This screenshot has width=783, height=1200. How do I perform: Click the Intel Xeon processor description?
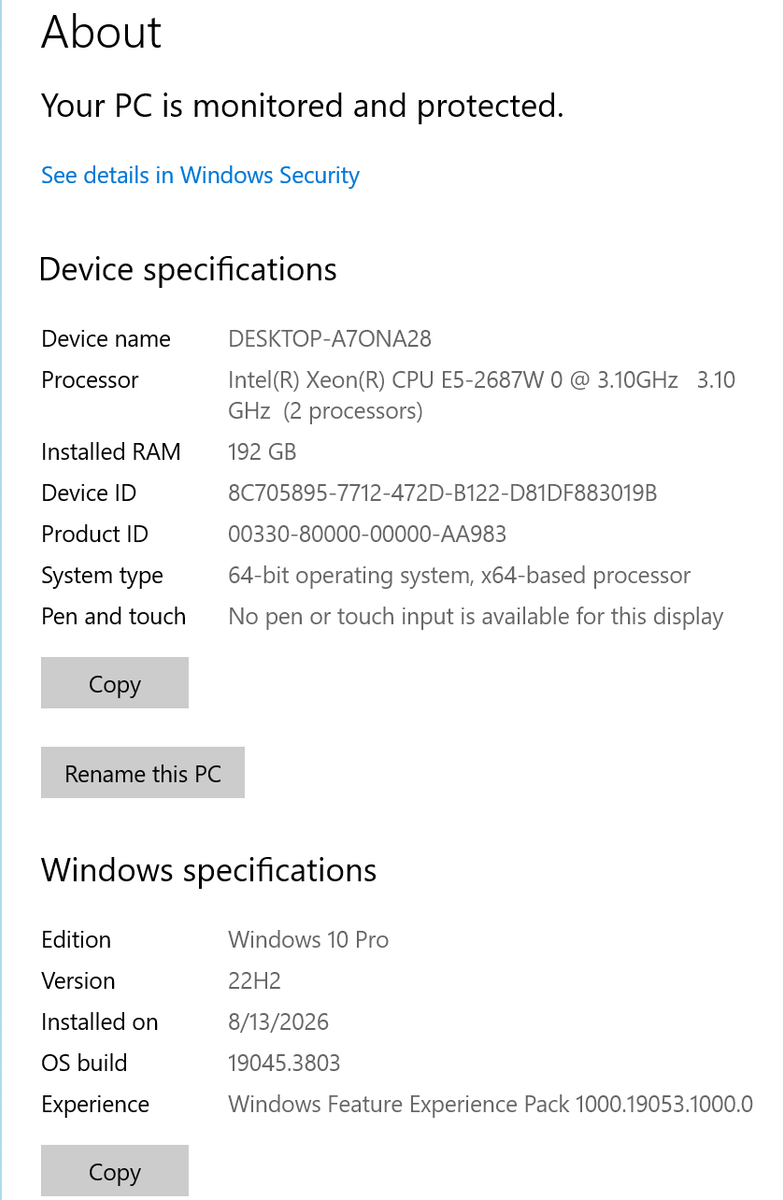click(x=482, y=395)
